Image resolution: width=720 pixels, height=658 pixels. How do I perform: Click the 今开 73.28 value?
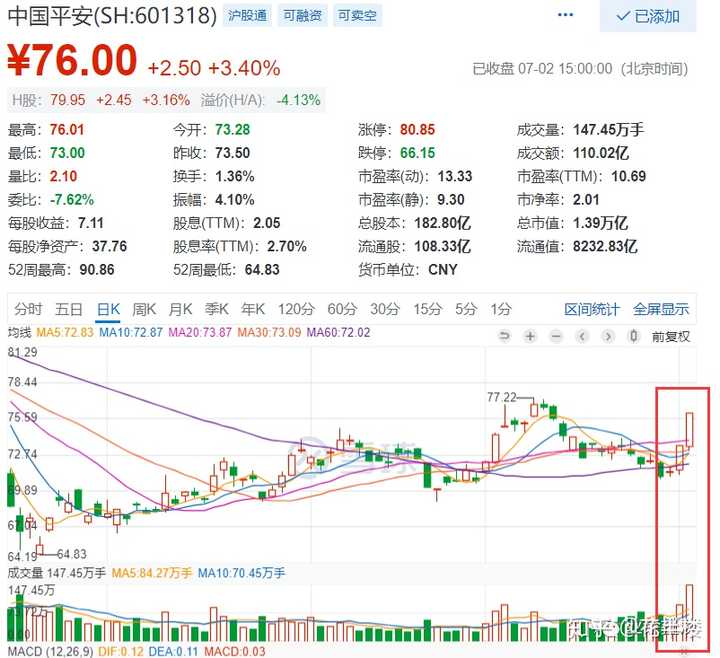[x=233, y=129]
